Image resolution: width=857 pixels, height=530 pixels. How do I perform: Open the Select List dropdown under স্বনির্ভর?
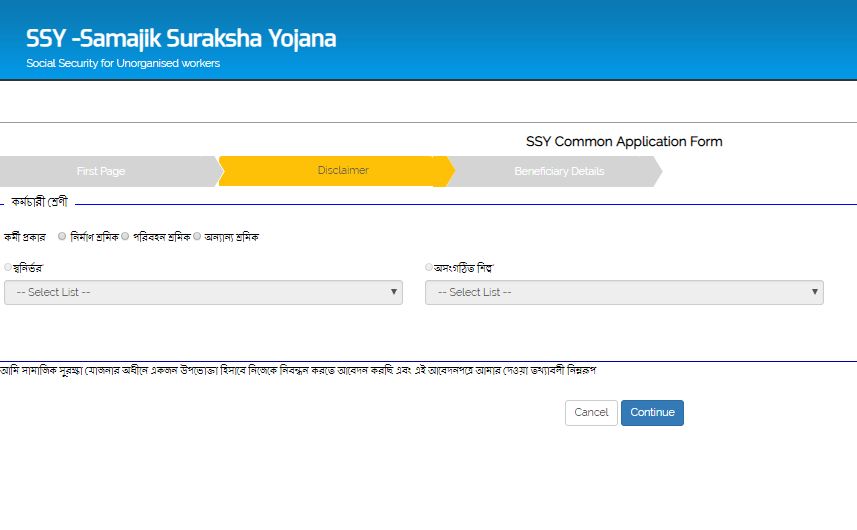tap(203, 292)
